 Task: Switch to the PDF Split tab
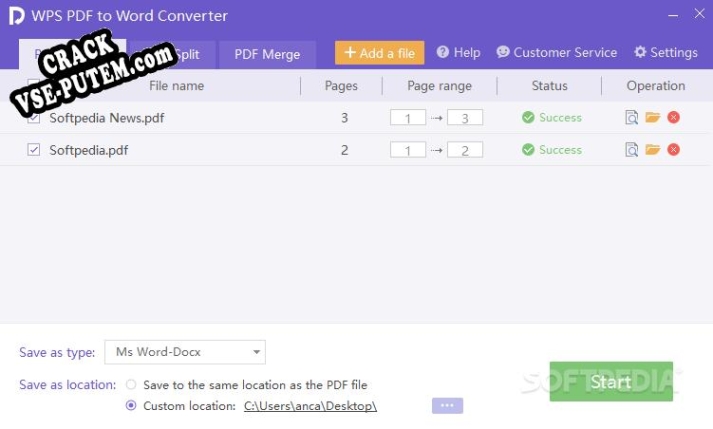172,55
